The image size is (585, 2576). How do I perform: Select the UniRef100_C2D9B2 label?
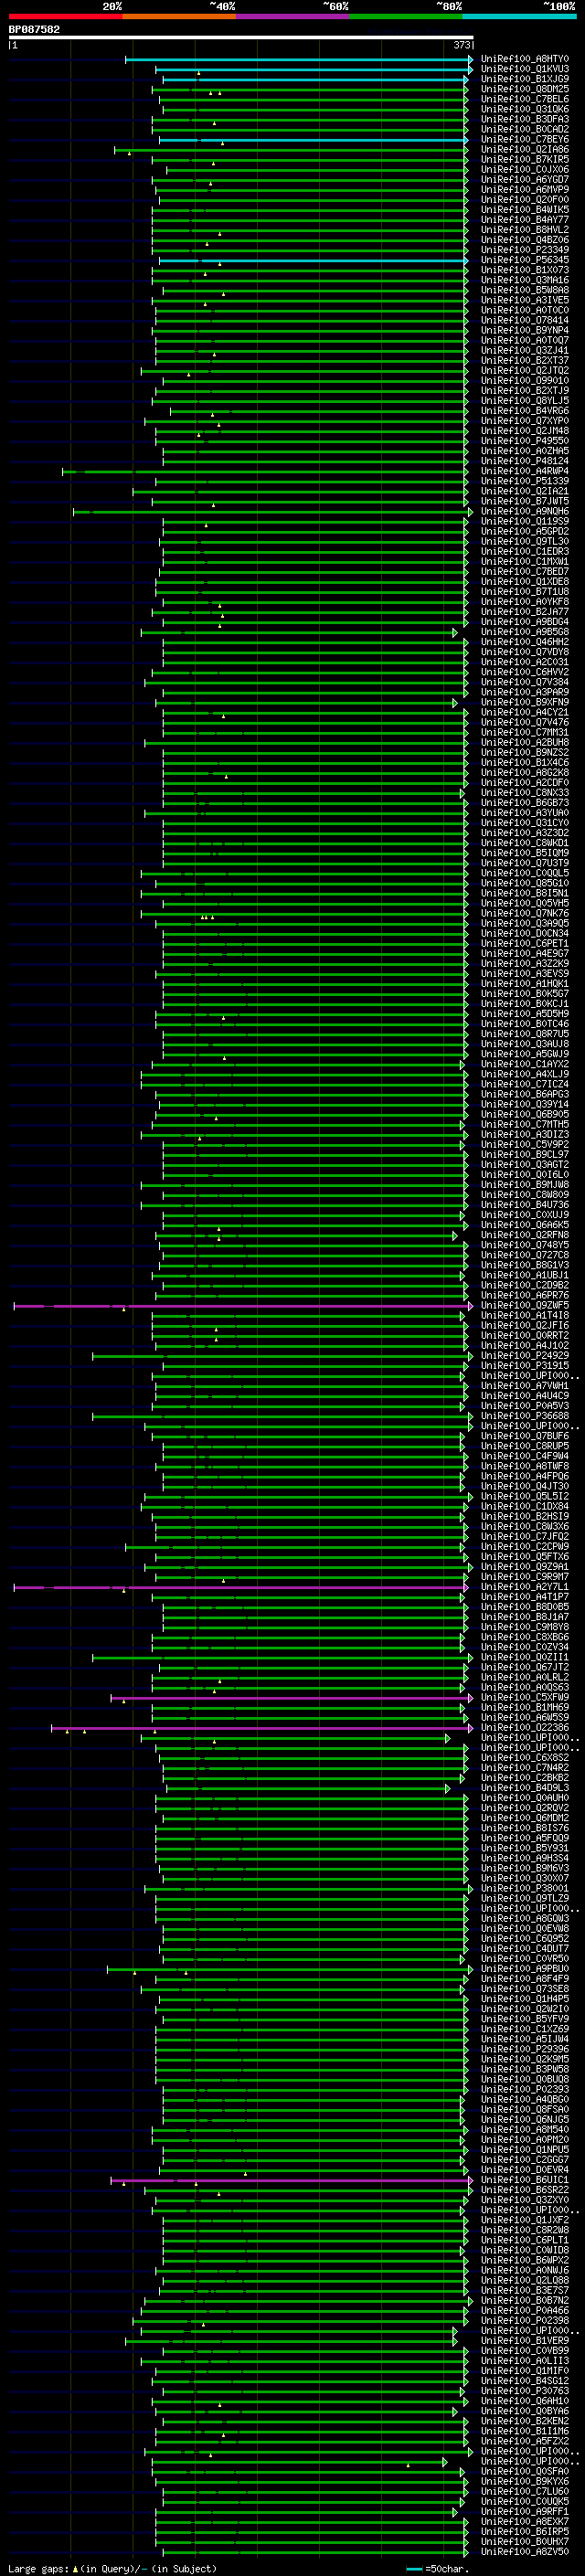pyautogui.click(x=525, y=1286)
